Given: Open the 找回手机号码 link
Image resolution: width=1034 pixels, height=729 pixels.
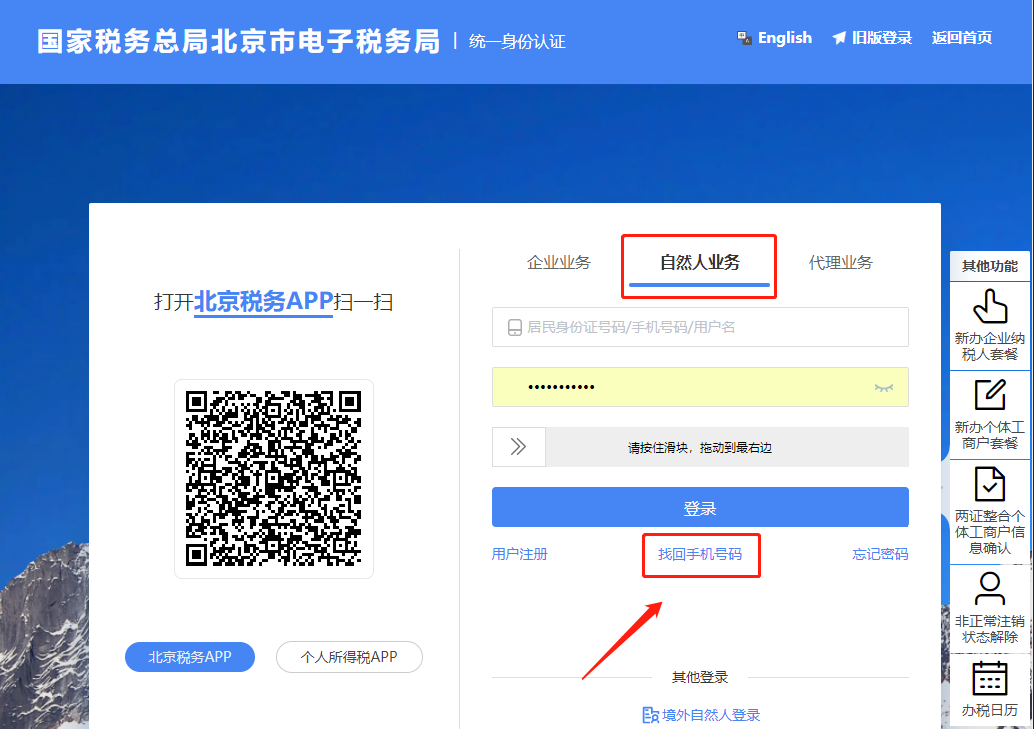Looking at the screenshot, I should [x=700, y=554].
